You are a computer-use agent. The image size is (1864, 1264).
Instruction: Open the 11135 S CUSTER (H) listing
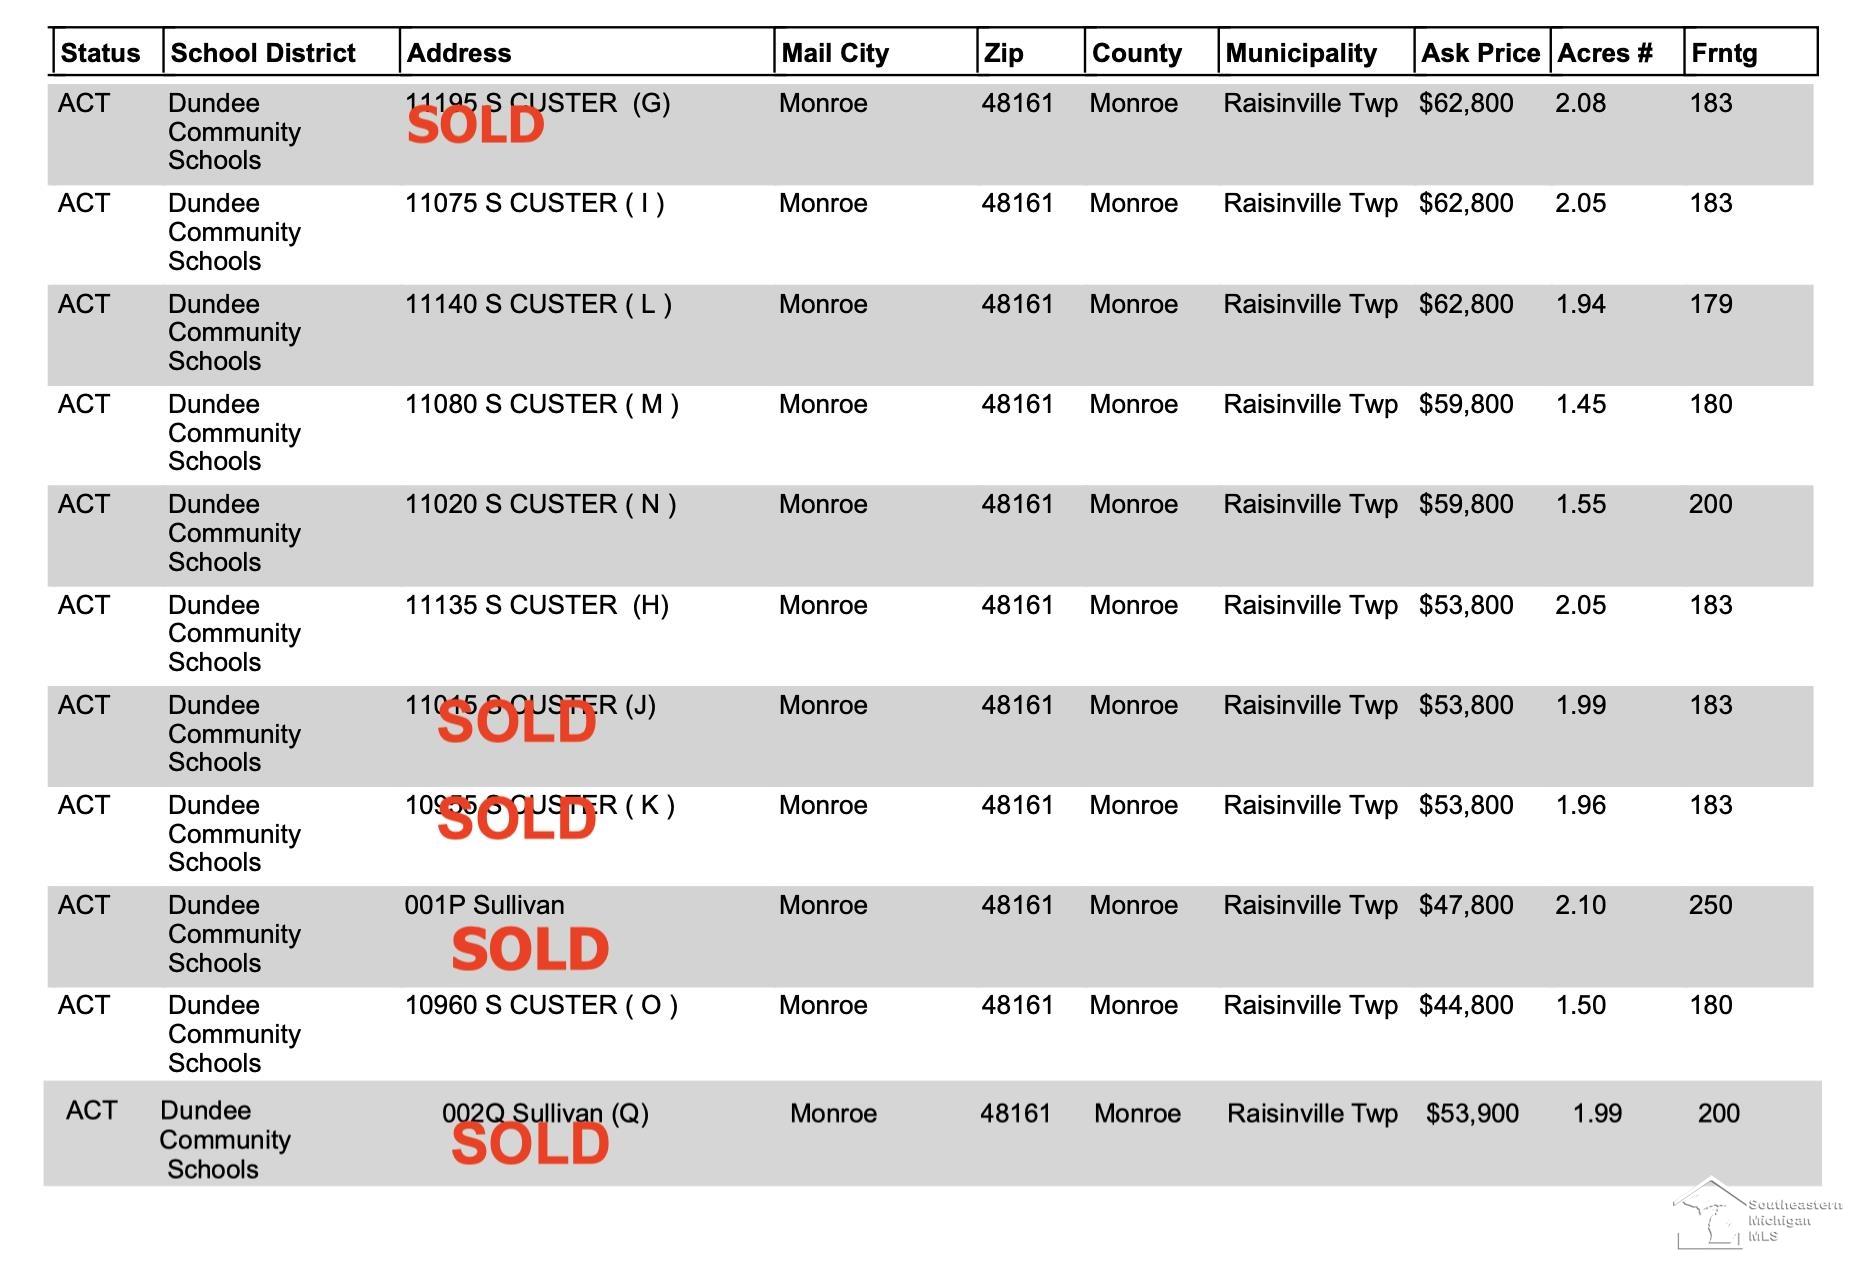[x=536, y=605]
